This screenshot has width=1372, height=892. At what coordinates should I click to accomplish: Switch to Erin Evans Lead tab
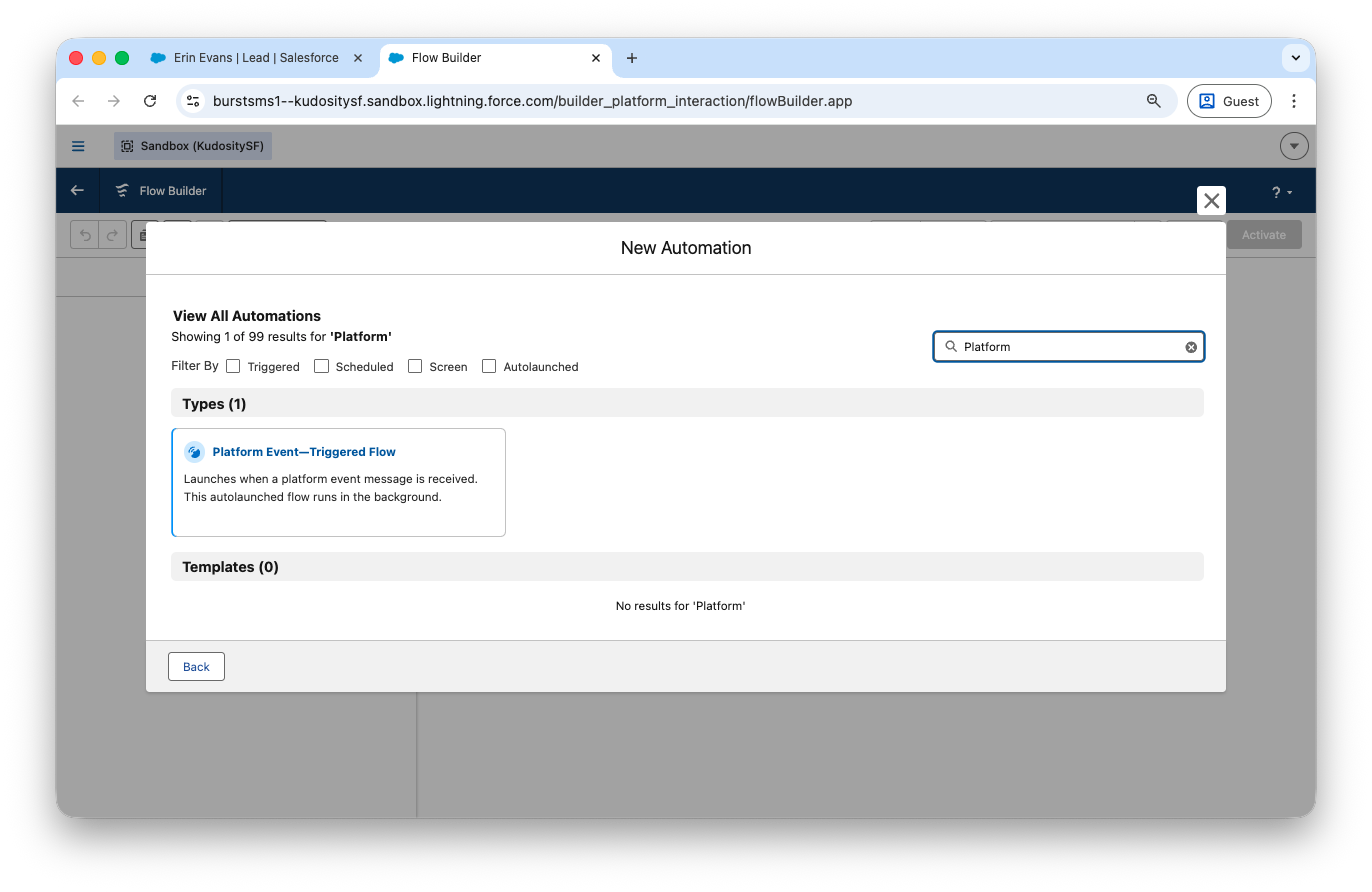point(256,58)
